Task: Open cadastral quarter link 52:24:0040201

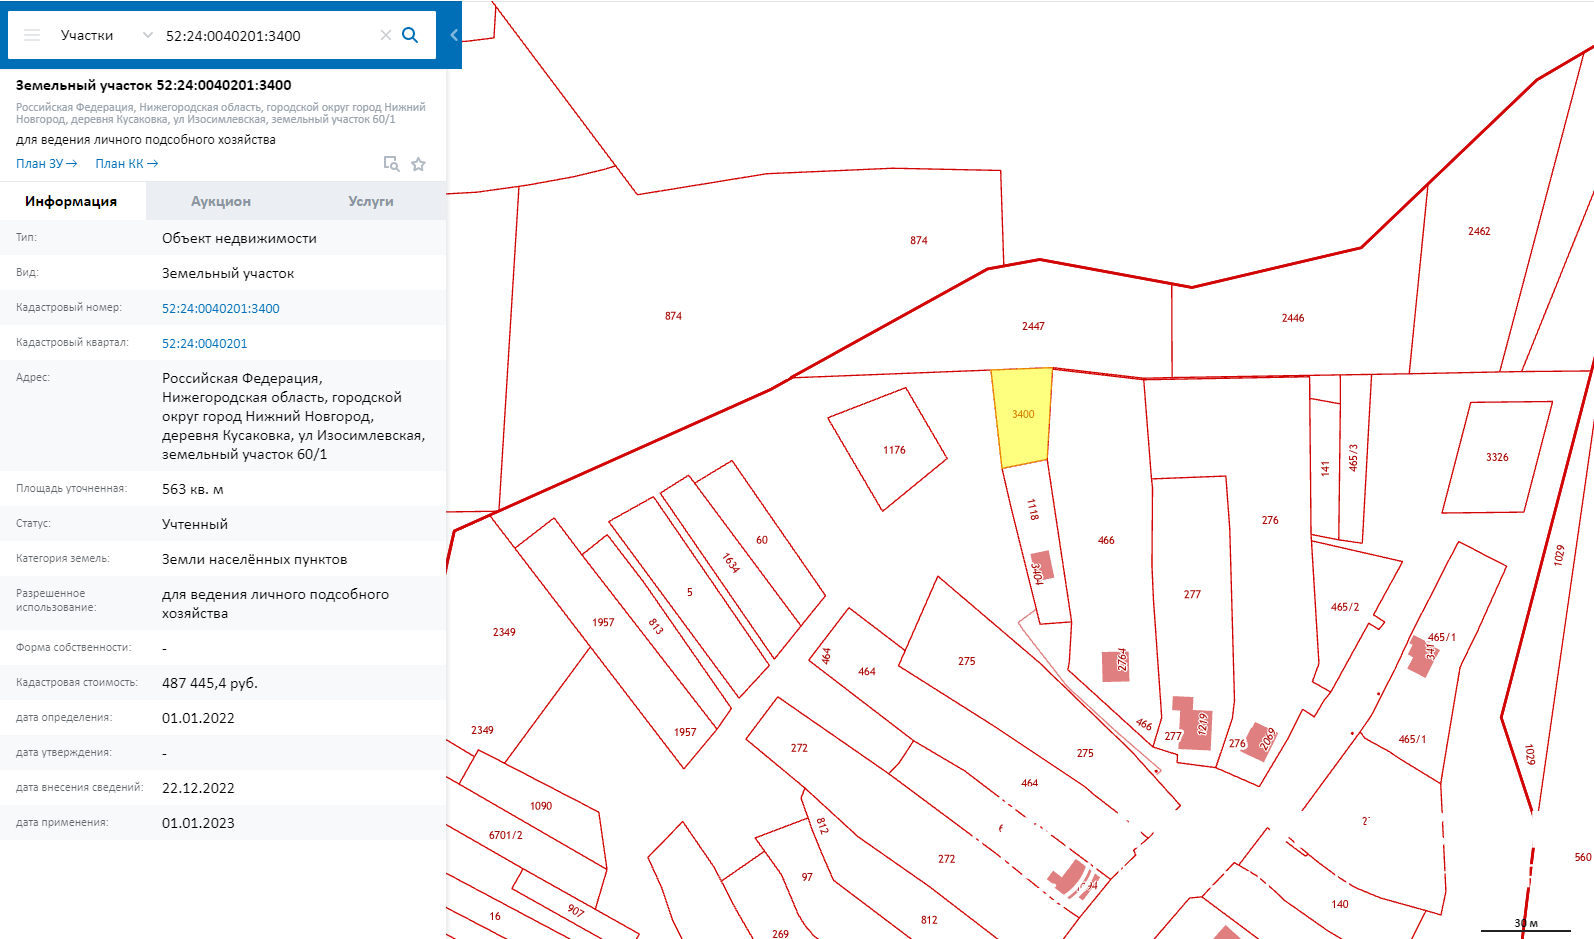Action: [204, 343]
